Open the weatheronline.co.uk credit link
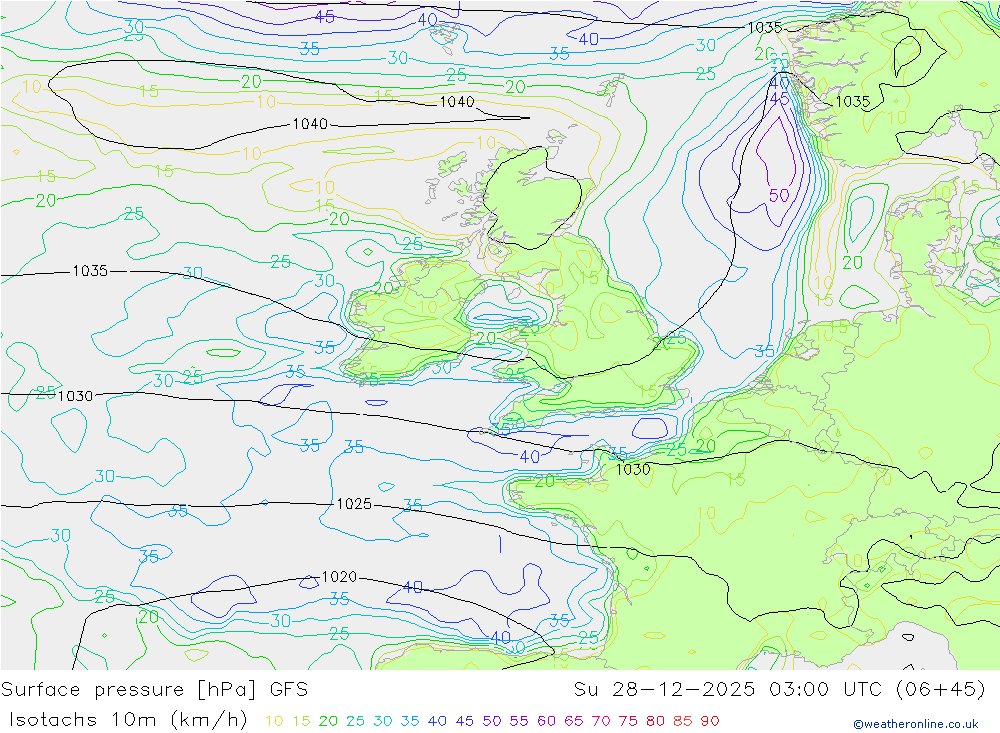This screenshot has width=1000, height=733. coord(916,724)
